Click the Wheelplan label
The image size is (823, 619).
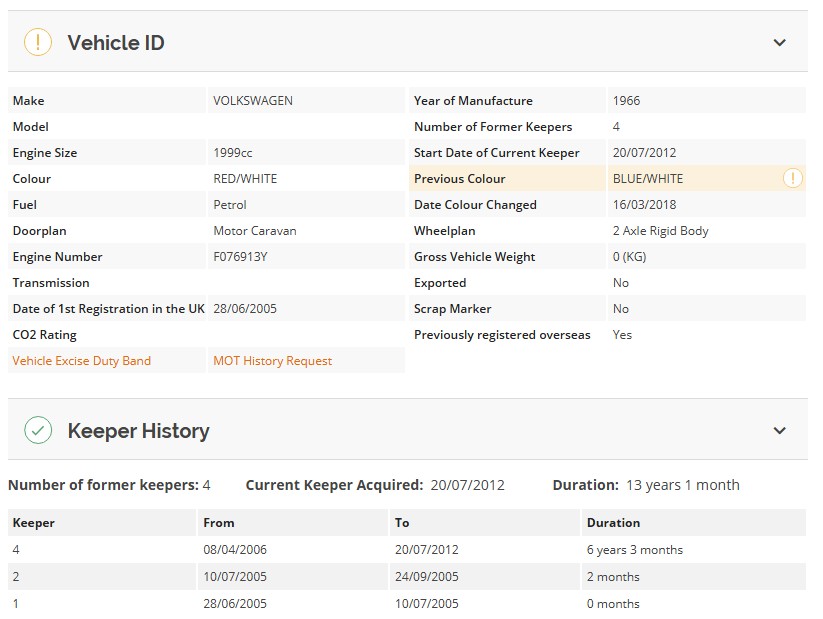pyautogui.click(x=445, y=231)
